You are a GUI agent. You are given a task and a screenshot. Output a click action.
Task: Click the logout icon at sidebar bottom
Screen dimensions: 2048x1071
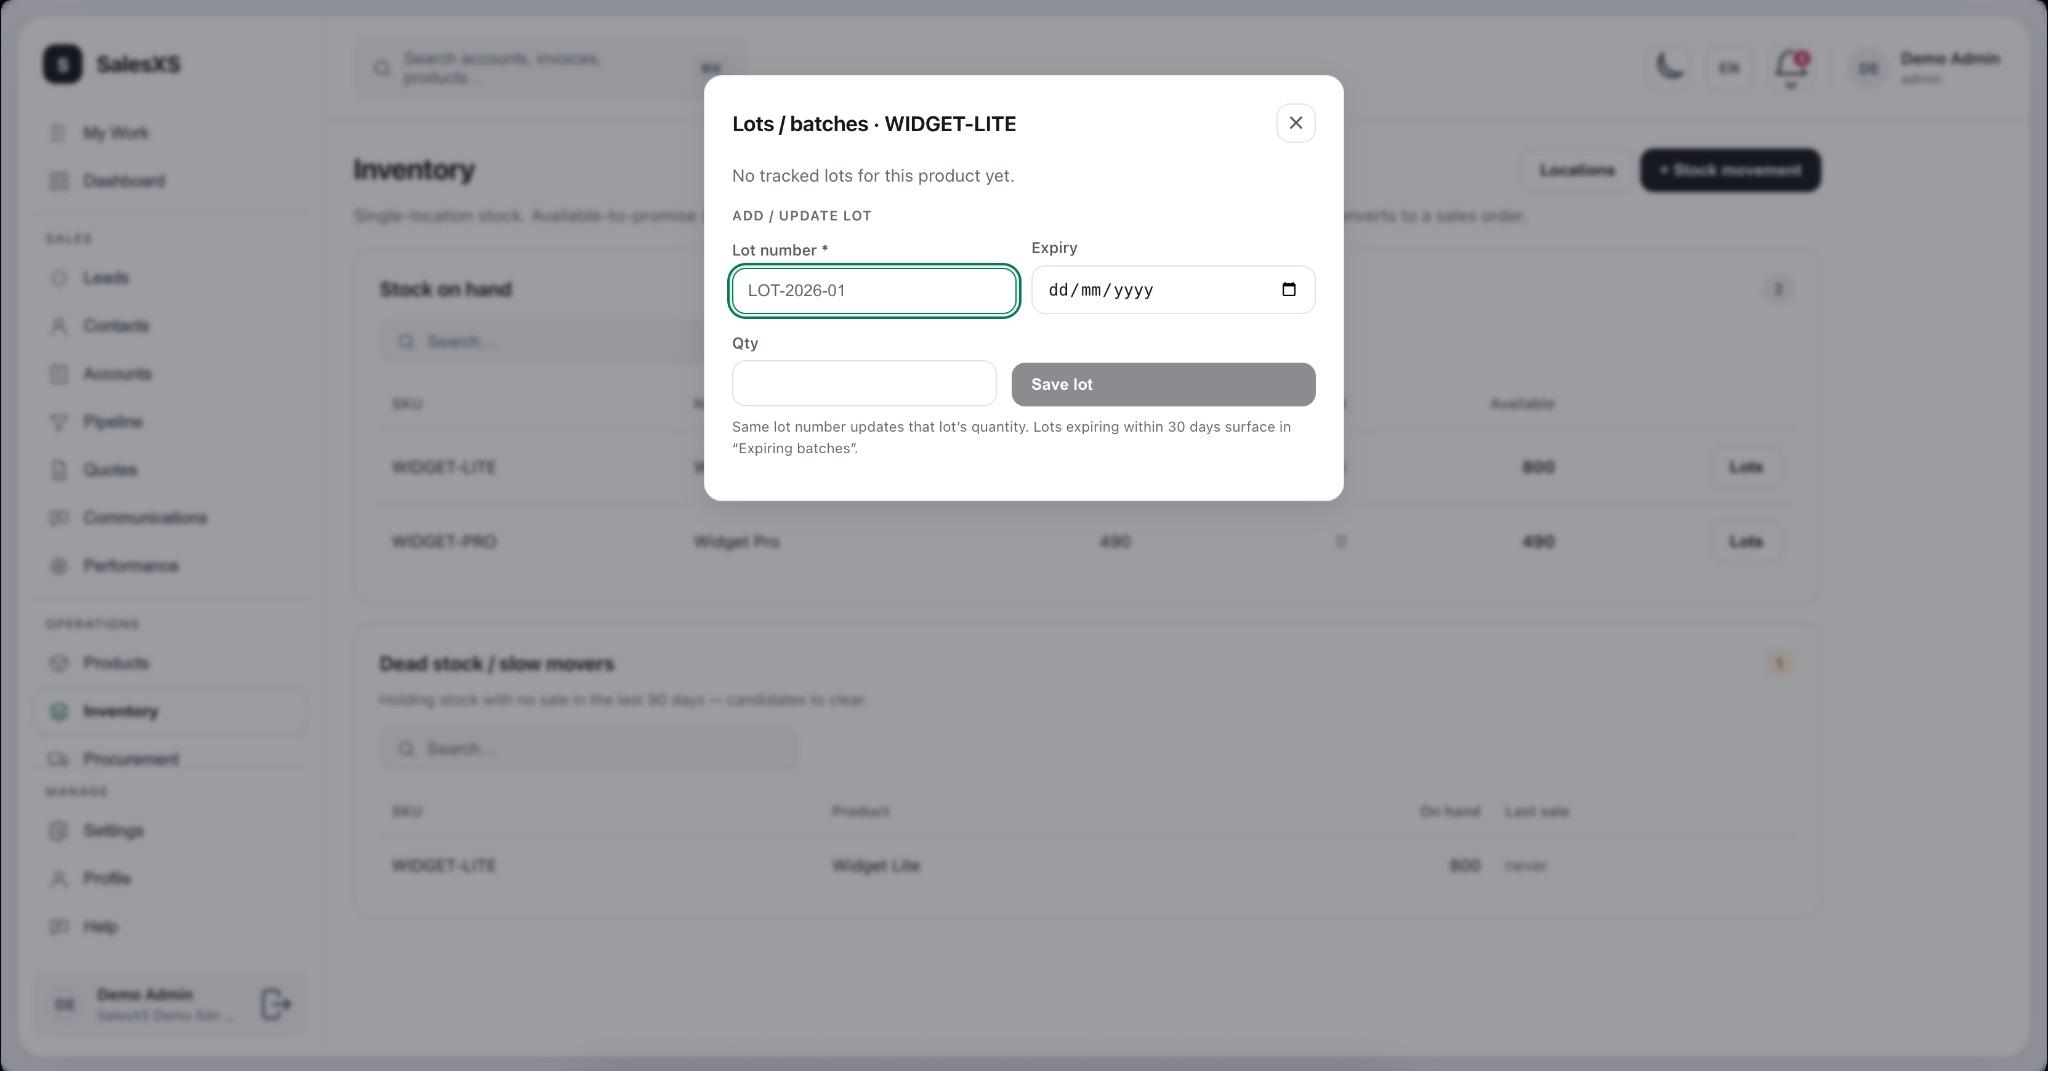click(275, 1004)
